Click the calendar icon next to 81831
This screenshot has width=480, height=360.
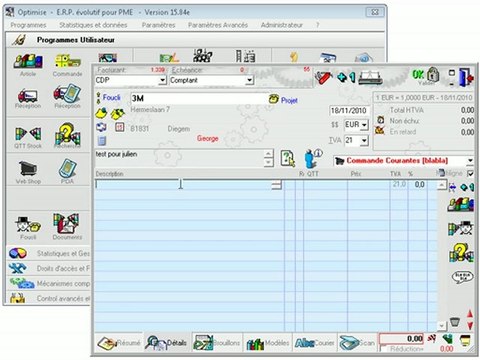click(120, 127)
